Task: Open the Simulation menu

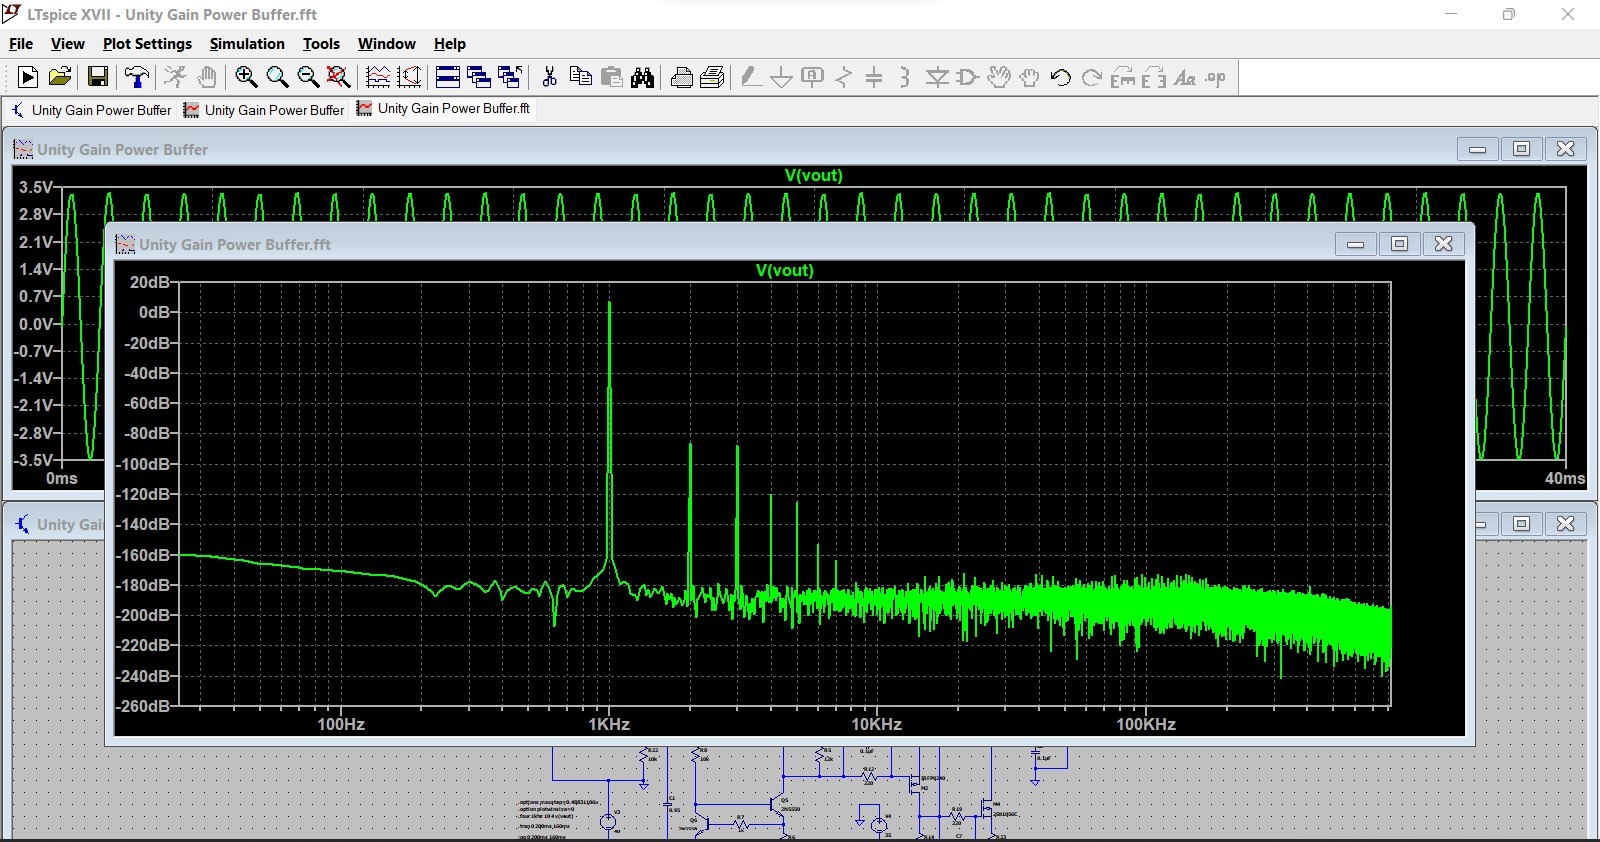Action: [247, 44]
